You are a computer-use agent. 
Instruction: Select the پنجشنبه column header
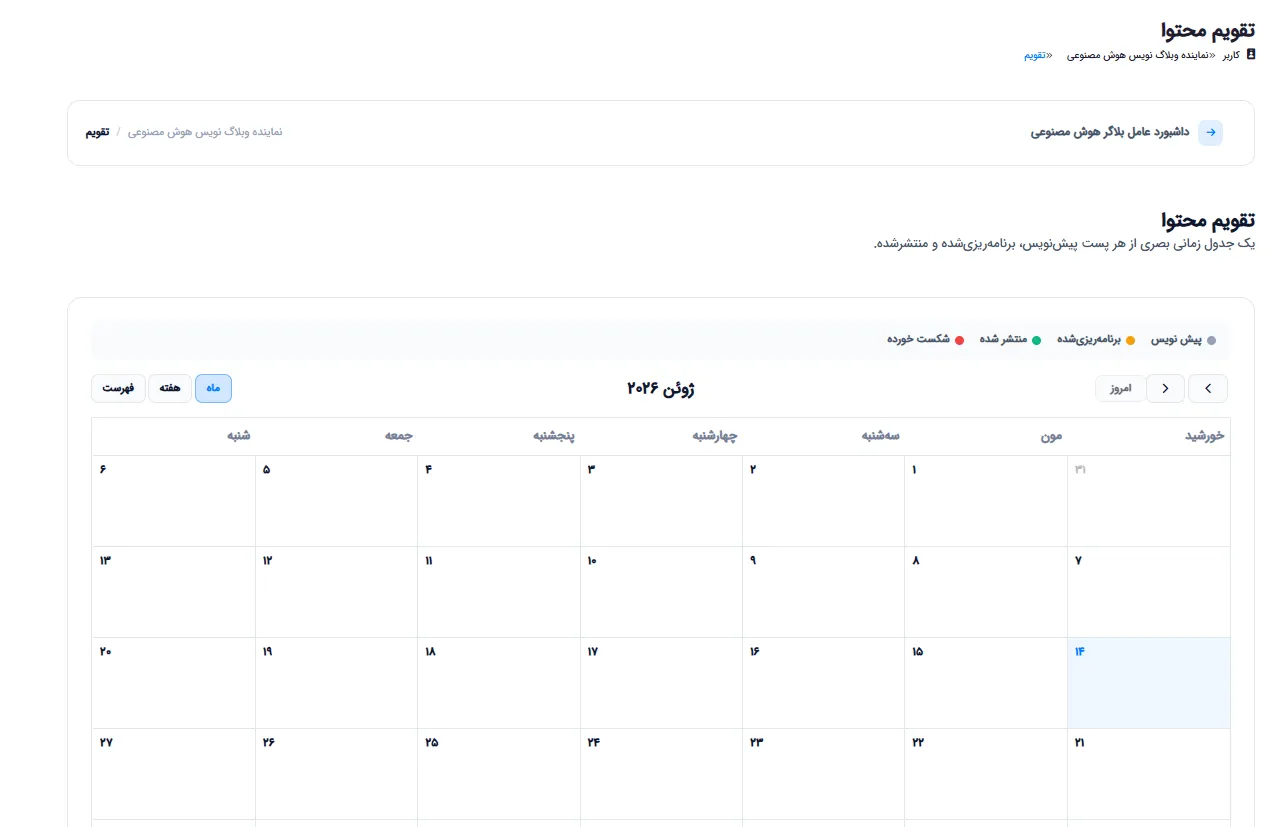(x=498, y=436)
